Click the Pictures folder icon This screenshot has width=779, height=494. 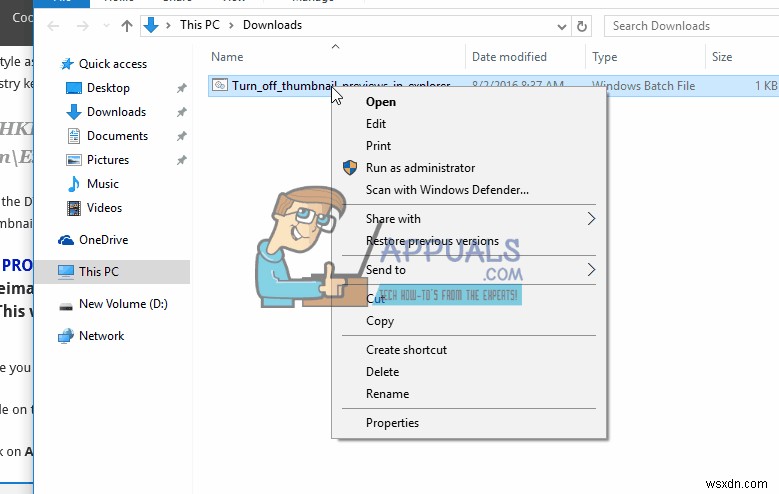[x=74, y=160]
